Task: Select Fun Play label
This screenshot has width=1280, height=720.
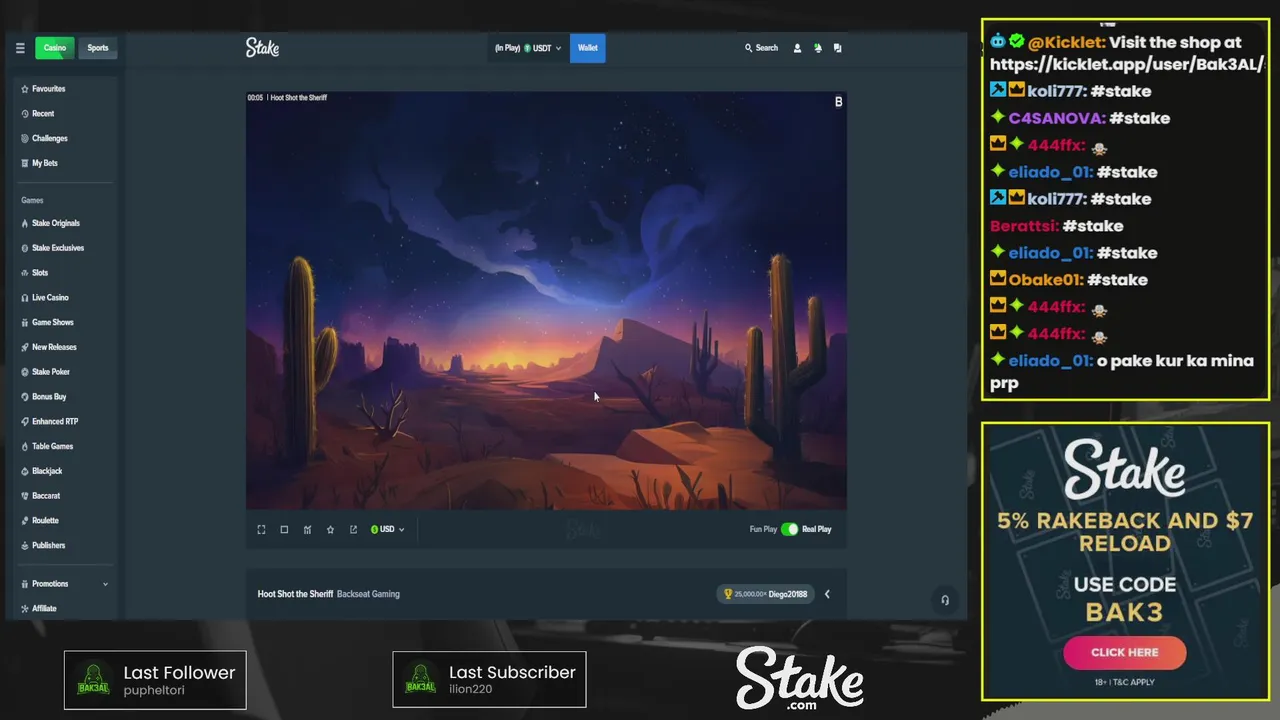Action: click(763, 529)
